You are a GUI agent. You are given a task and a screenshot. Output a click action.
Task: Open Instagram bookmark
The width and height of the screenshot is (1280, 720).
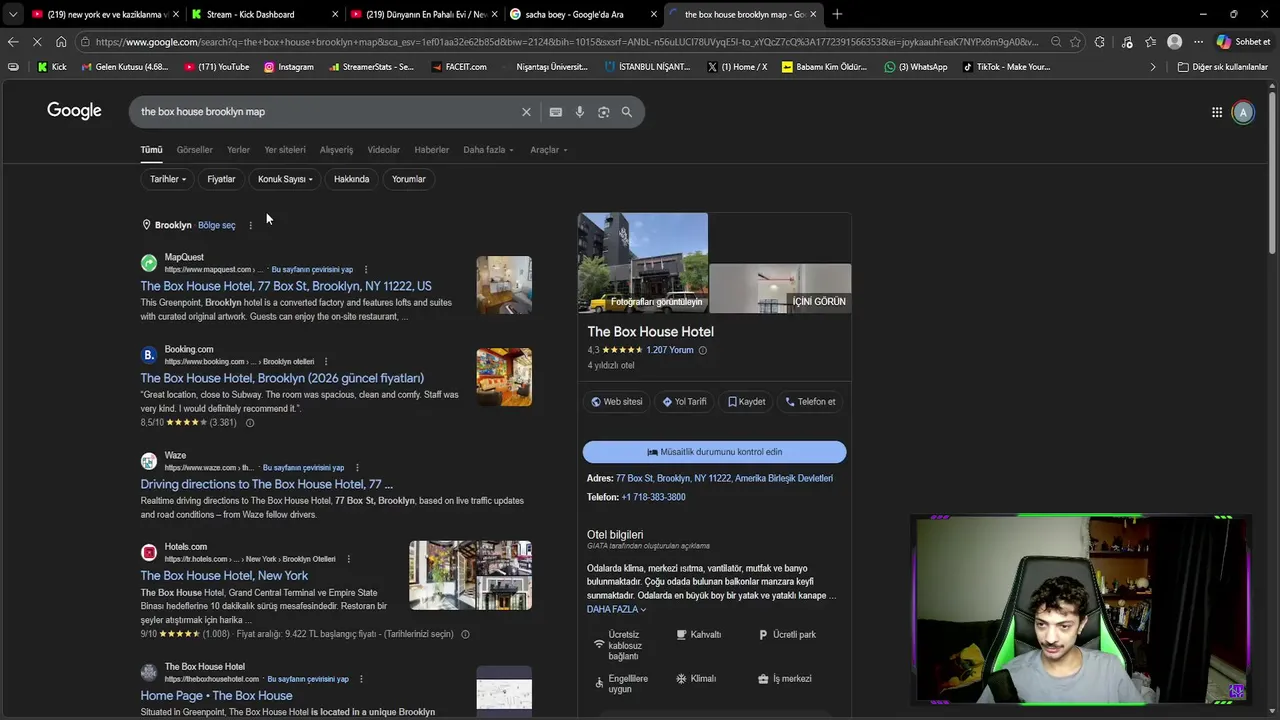point(288,67)
